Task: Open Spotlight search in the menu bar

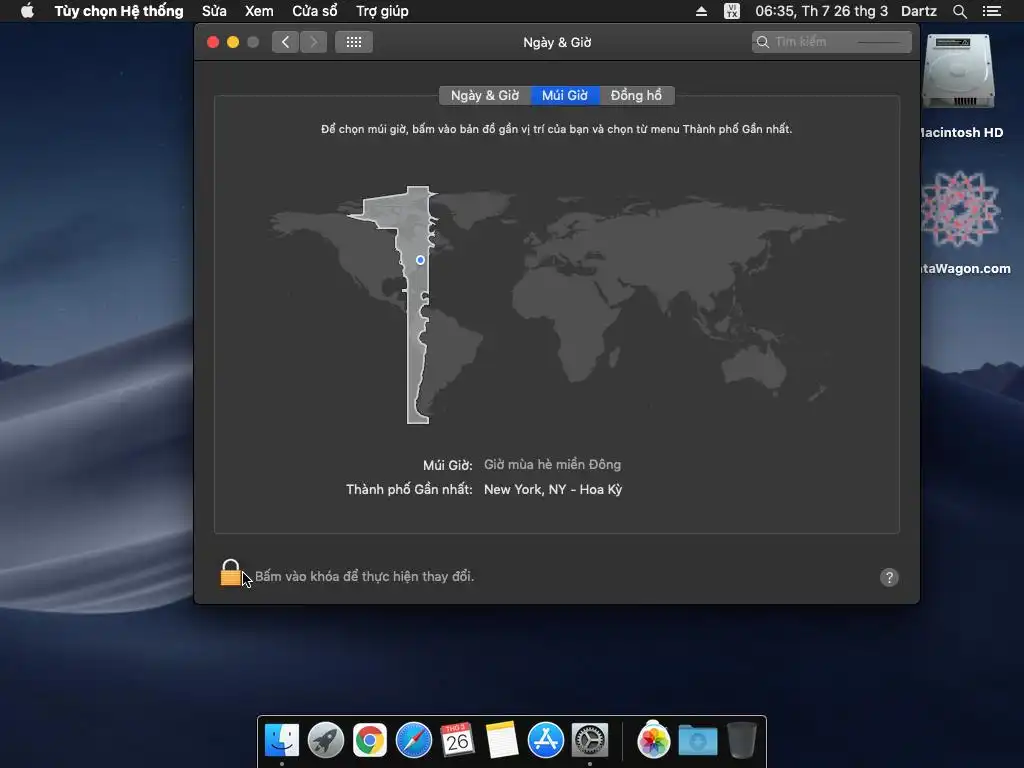Action: pyautogui.click(x=959, y=11)
